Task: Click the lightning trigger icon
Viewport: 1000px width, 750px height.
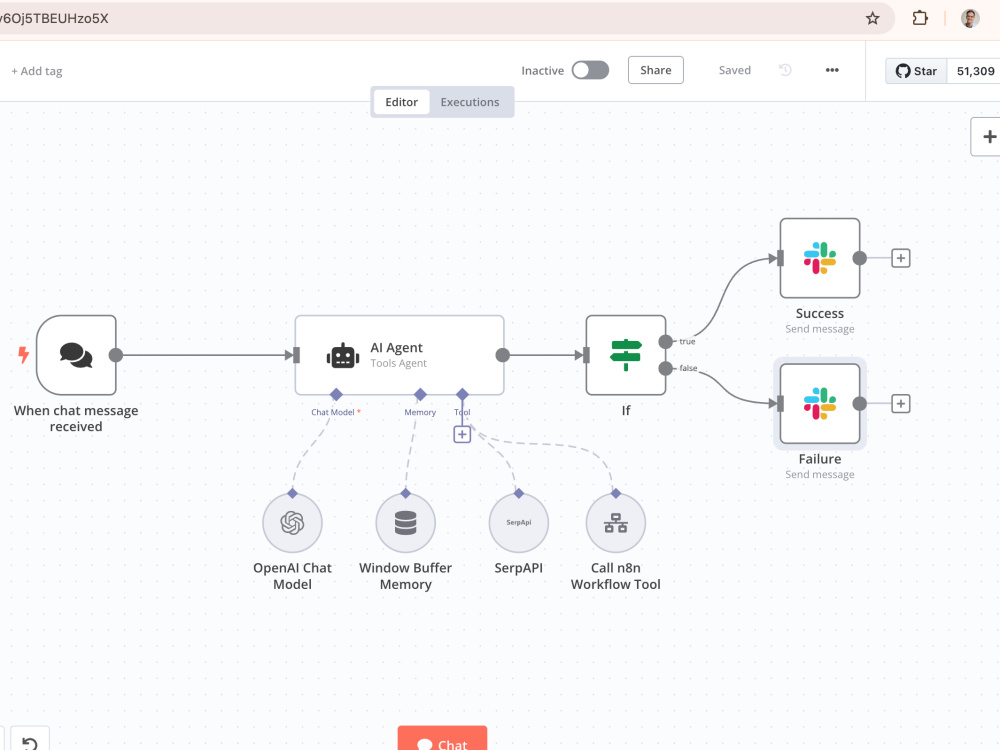Action: coord(24,355)
